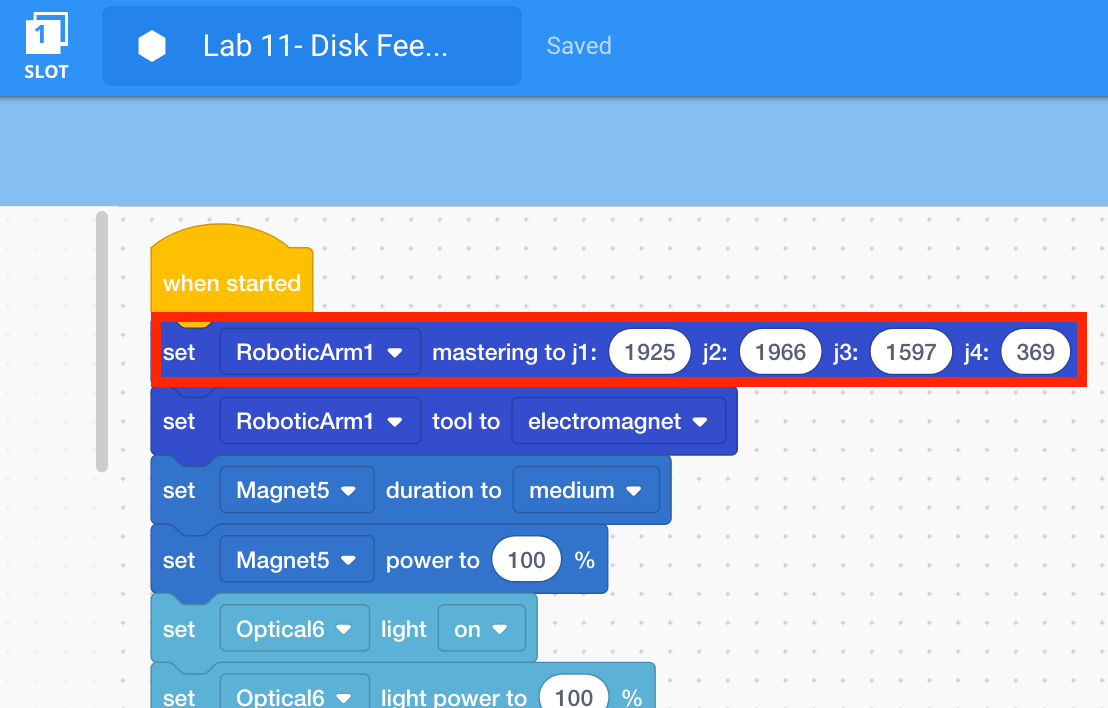Viewport: 1108px width, 708px height.
Task: Click the vertical workspace scrollbar
Action: (101, 340)
